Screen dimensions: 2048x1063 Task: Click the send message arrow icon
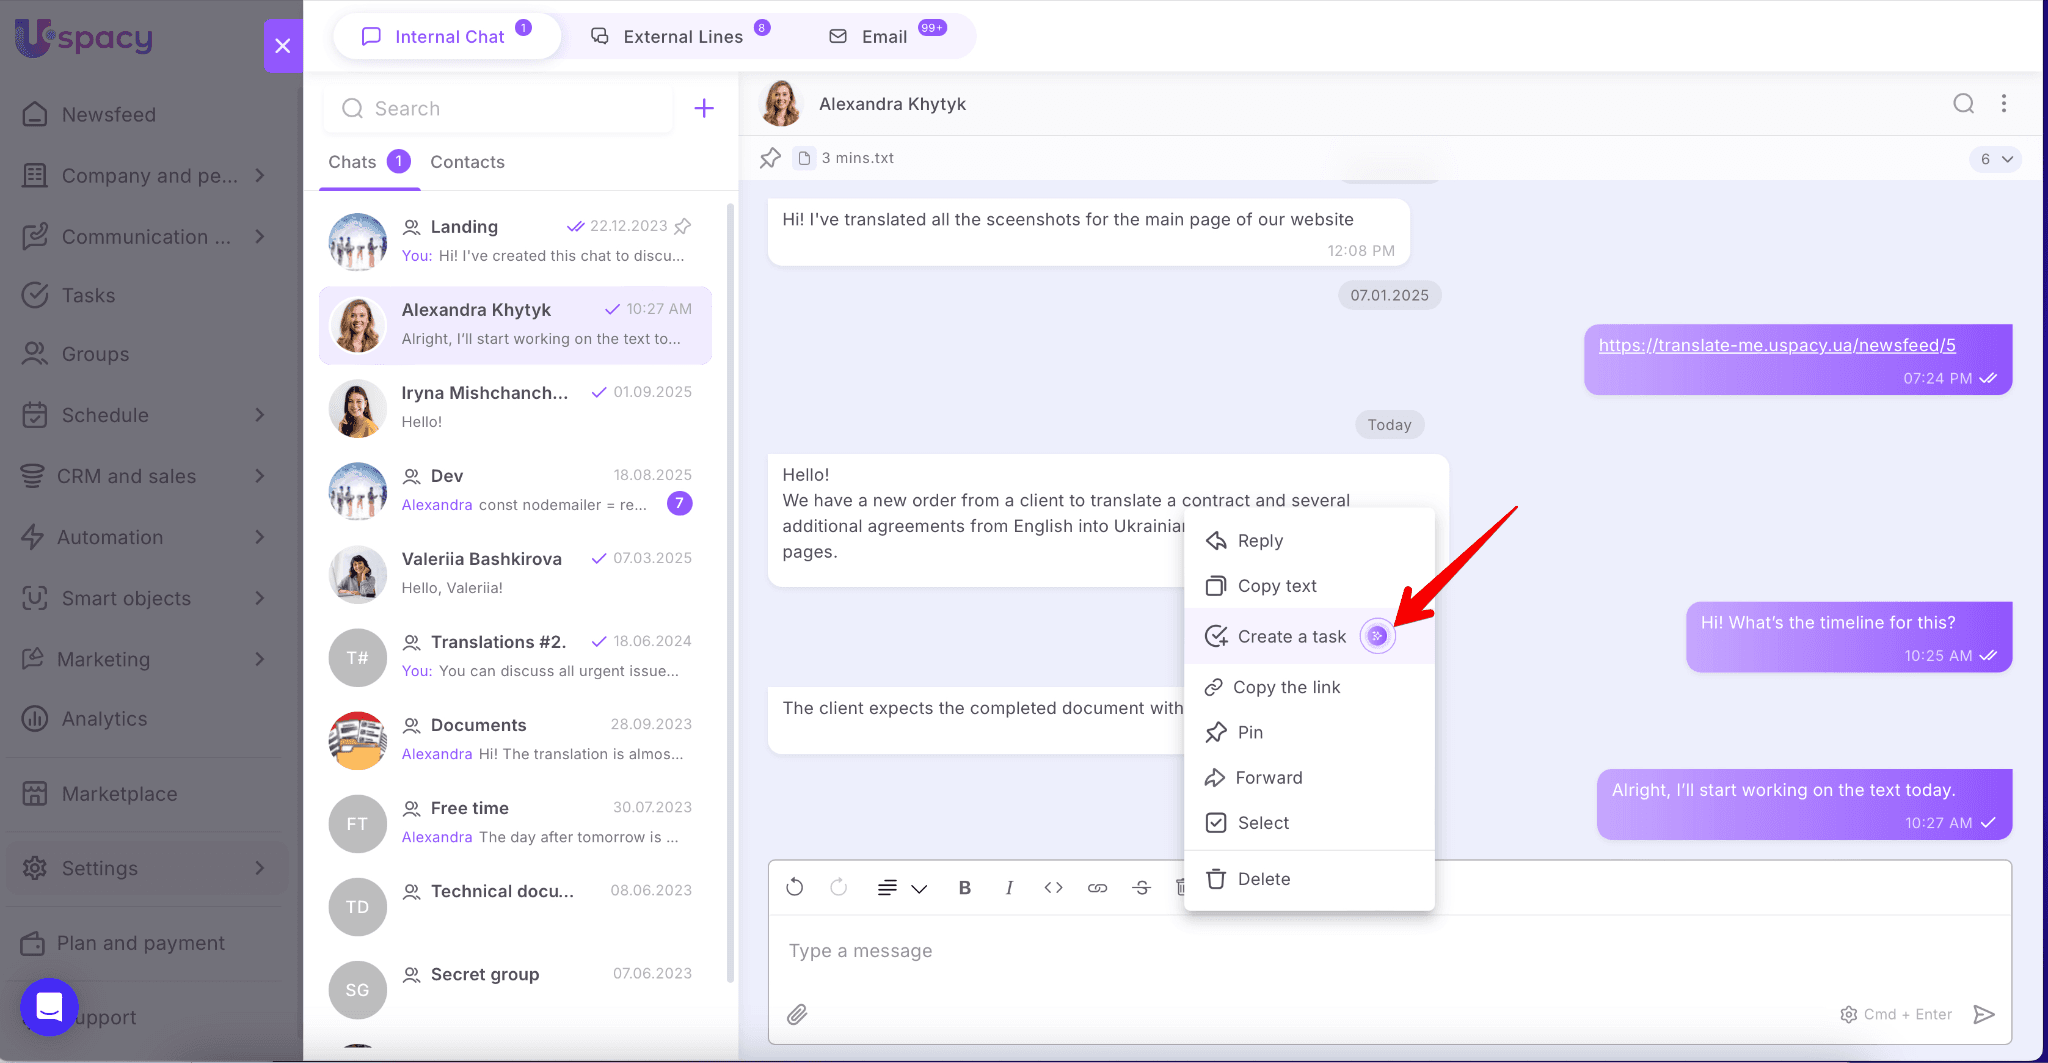pos(1984,1015)
